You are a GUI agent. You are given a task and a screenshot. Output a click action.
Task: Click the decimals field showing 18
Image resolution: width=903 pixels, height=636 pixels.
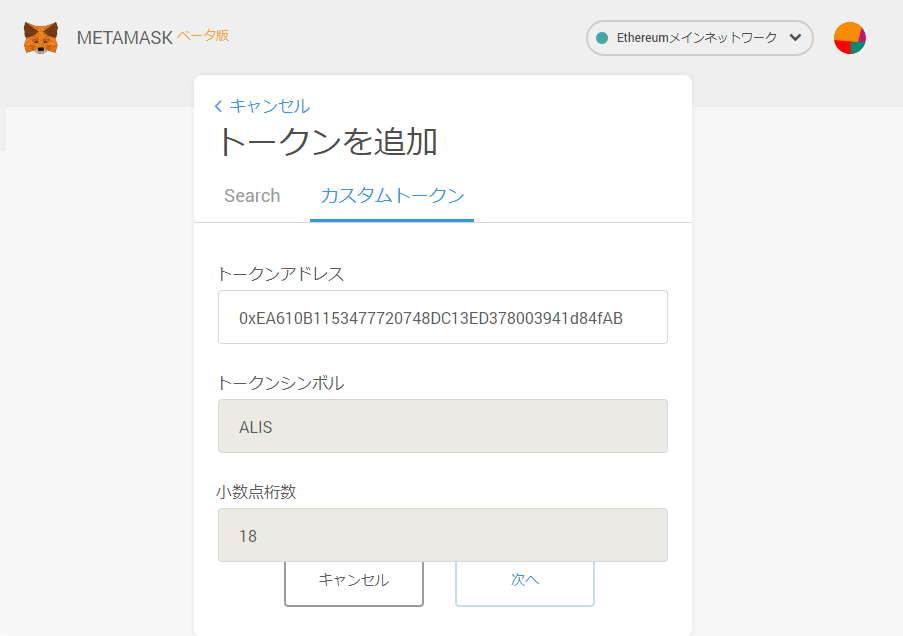click(442, 536)
